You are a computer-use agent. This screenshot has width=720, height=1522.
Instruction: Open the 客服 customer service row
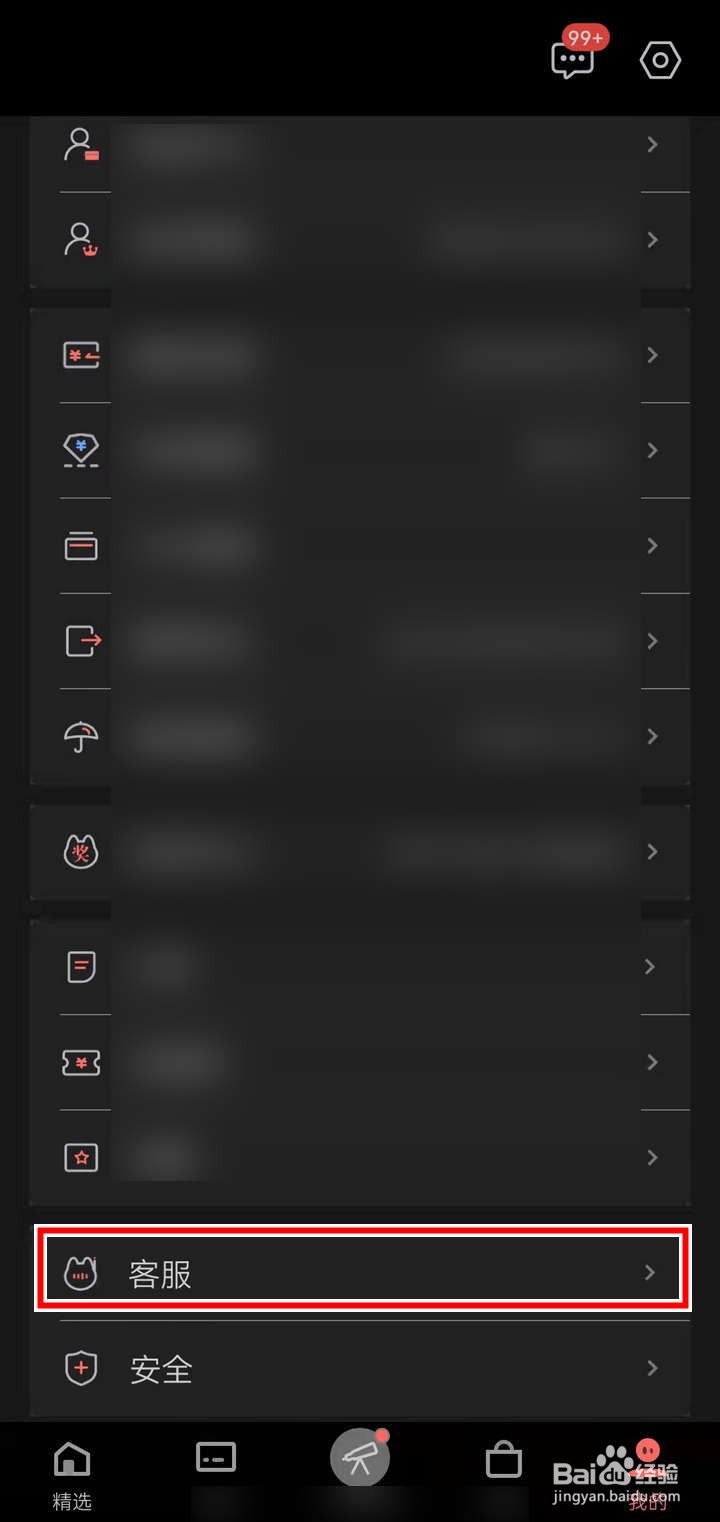tap(360, 1272)
